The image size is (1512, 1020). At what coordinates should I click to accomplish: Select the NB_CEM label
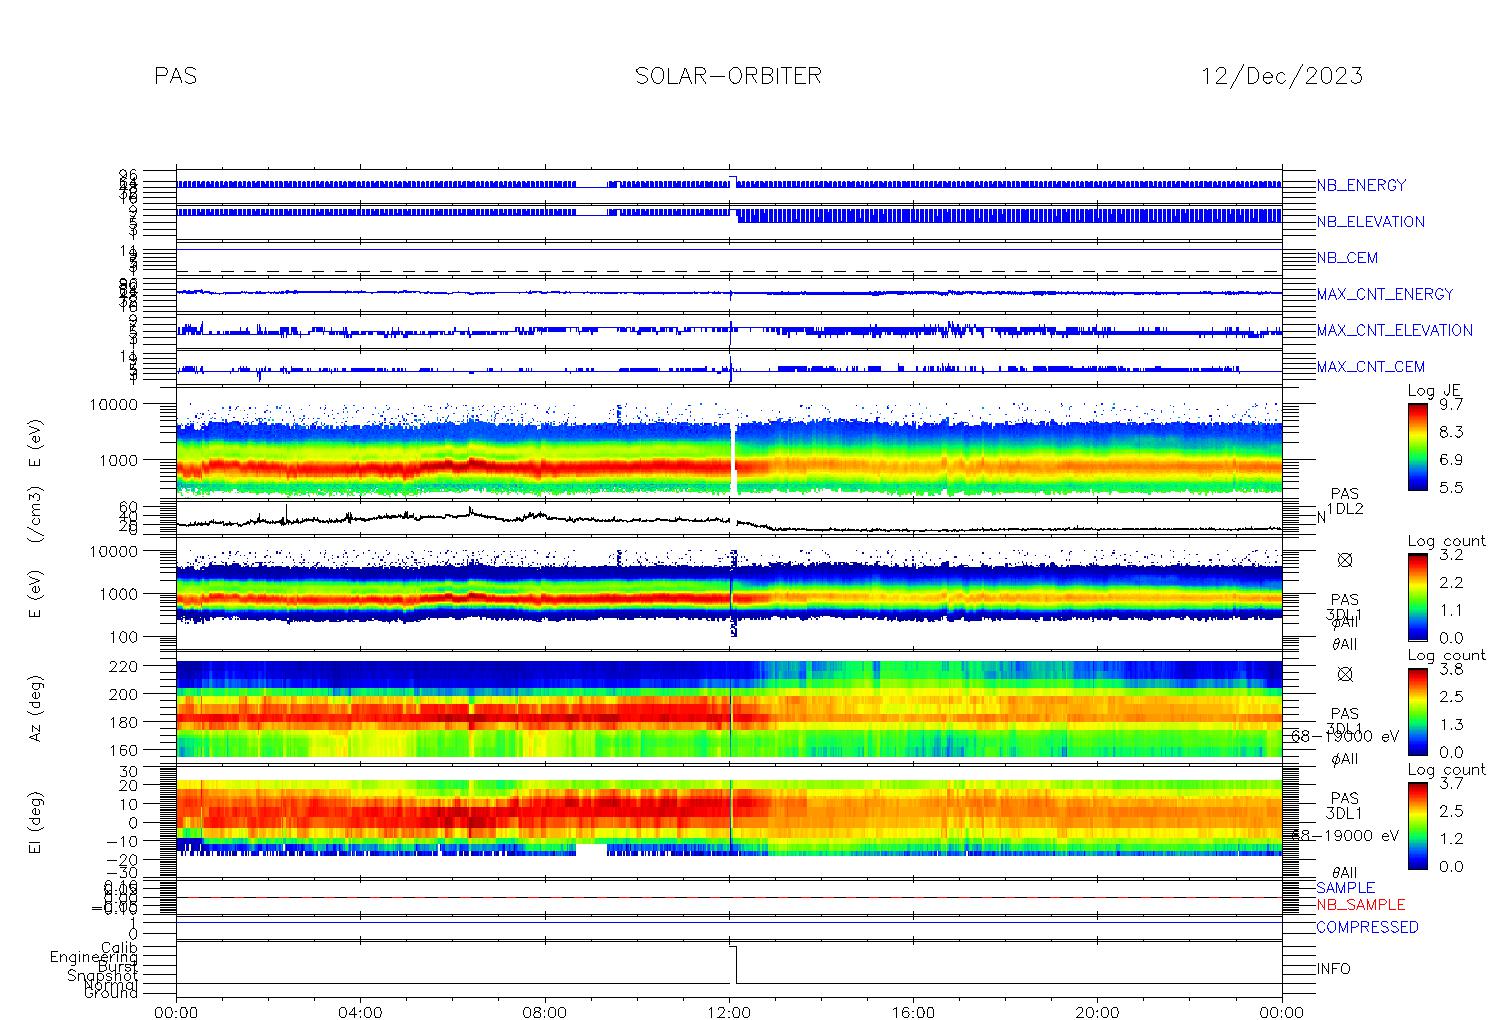(1347, 258)
